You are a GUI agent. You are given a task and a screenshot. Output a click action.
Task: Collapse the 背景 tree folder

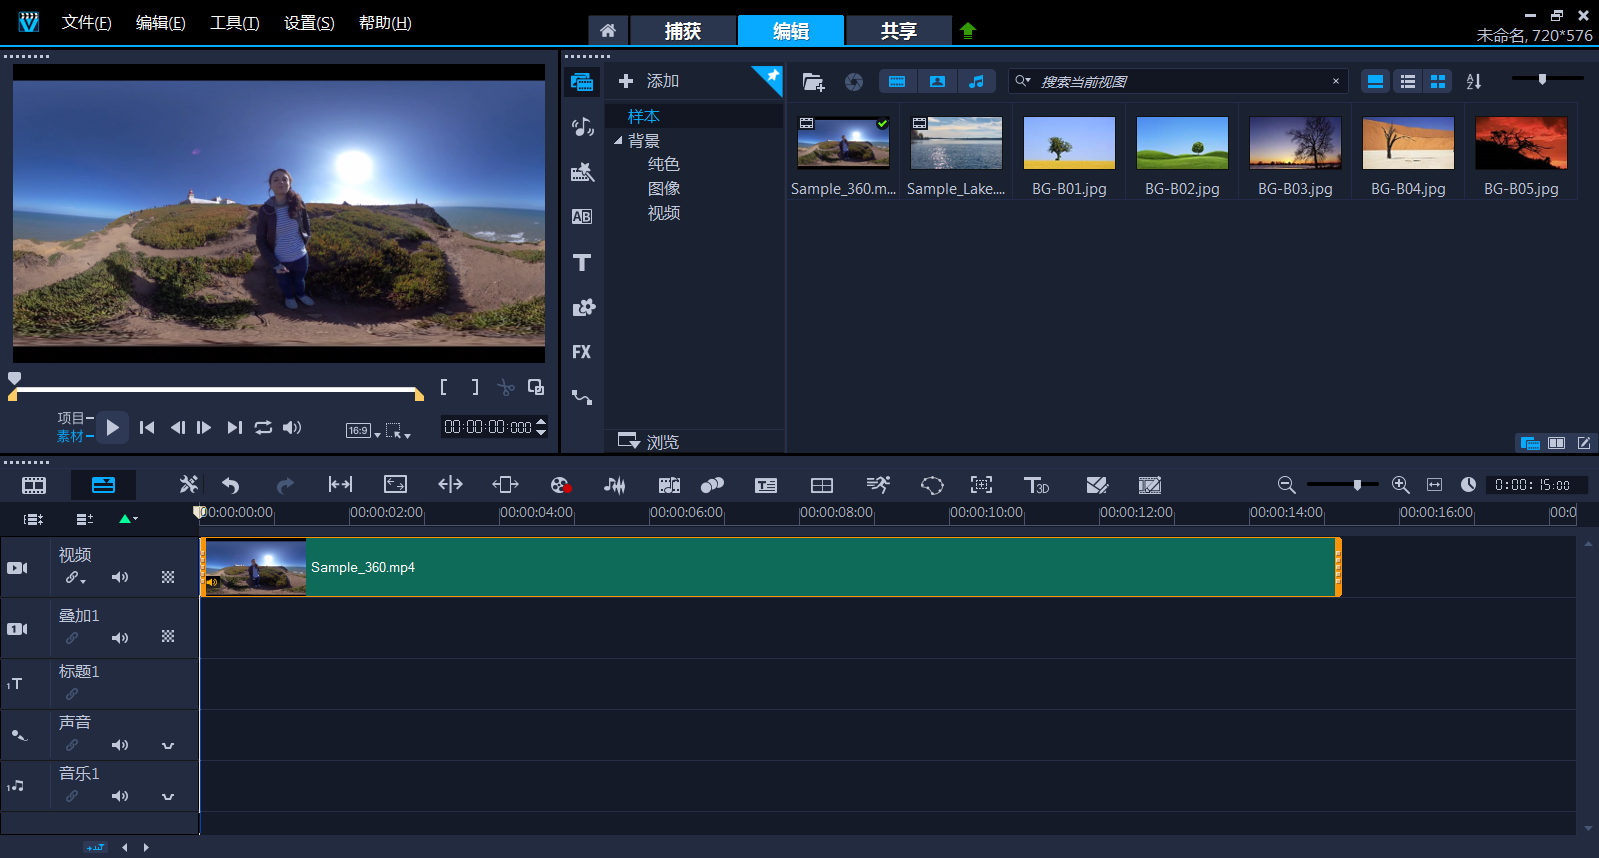tap(618, 141)
